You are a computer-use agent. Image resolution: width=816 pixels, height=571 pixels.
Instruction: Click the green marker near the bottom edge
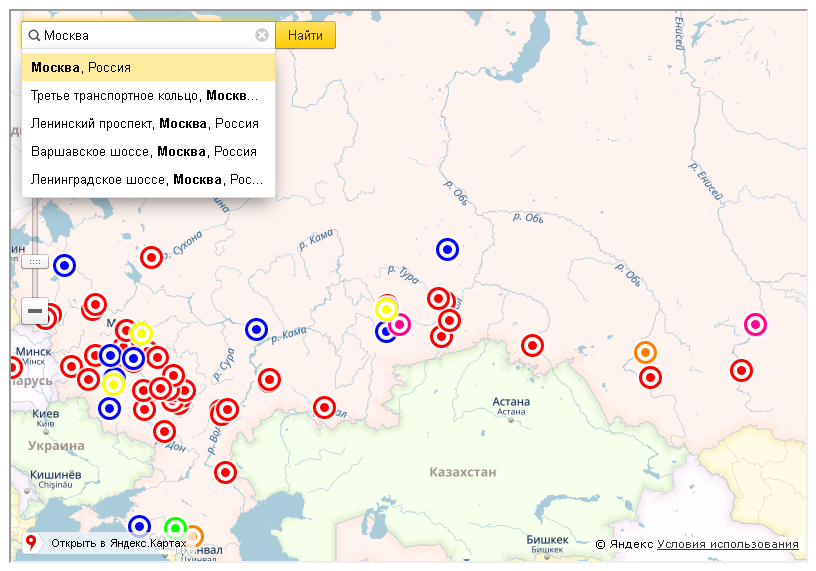[x=175, y=527]
